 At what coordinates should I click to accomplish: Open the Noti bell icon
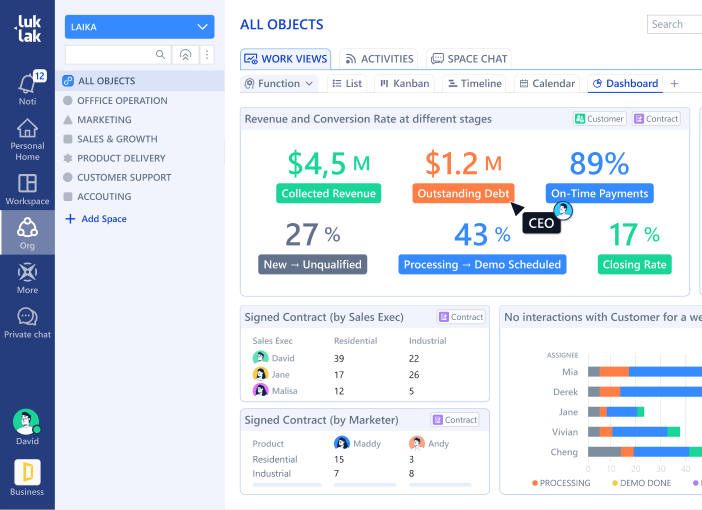tap(27, 85)
